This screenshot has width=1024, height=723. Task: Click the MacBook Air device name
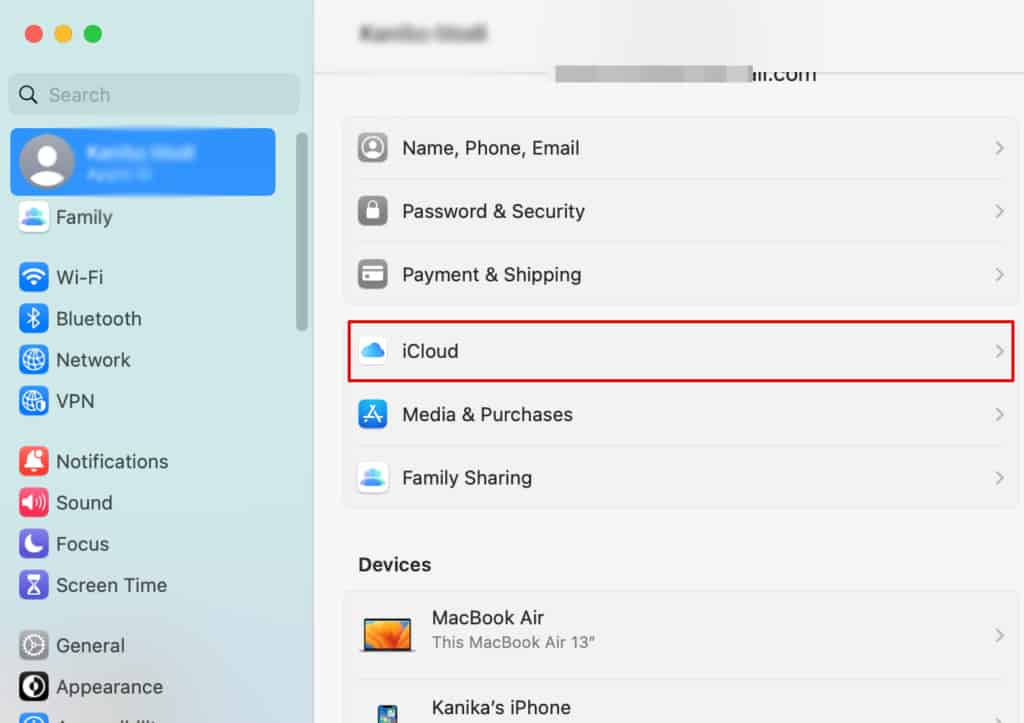click(488, 618)
